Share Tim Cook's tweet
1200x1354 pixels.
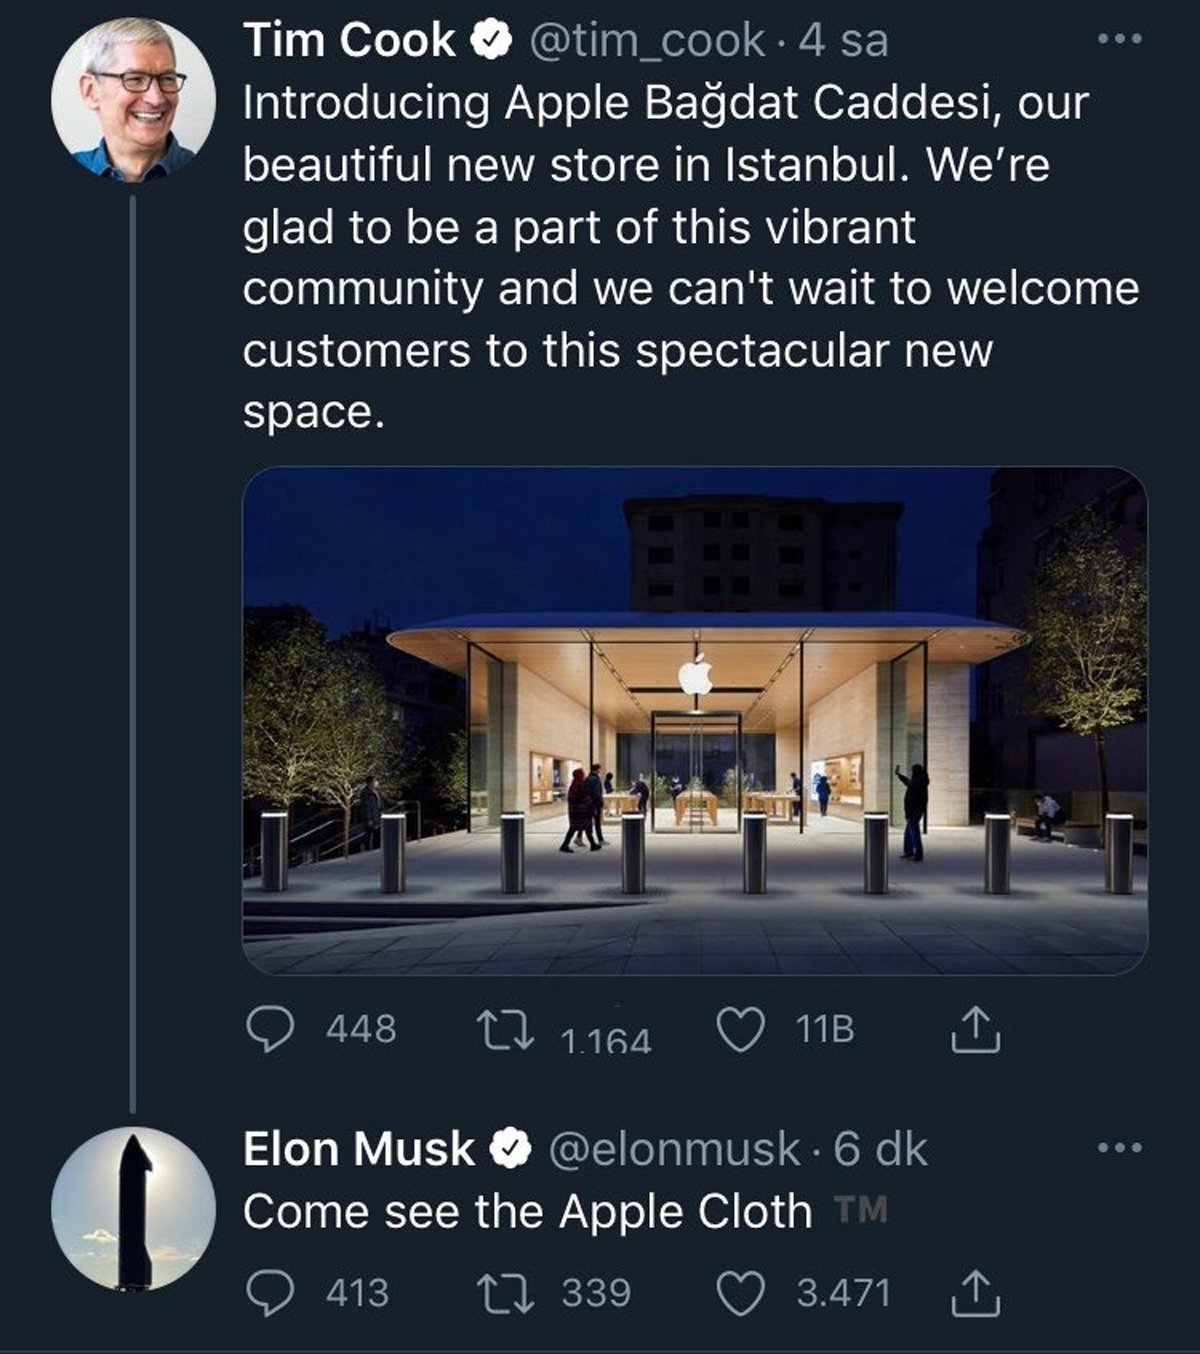click(975, 1030)
